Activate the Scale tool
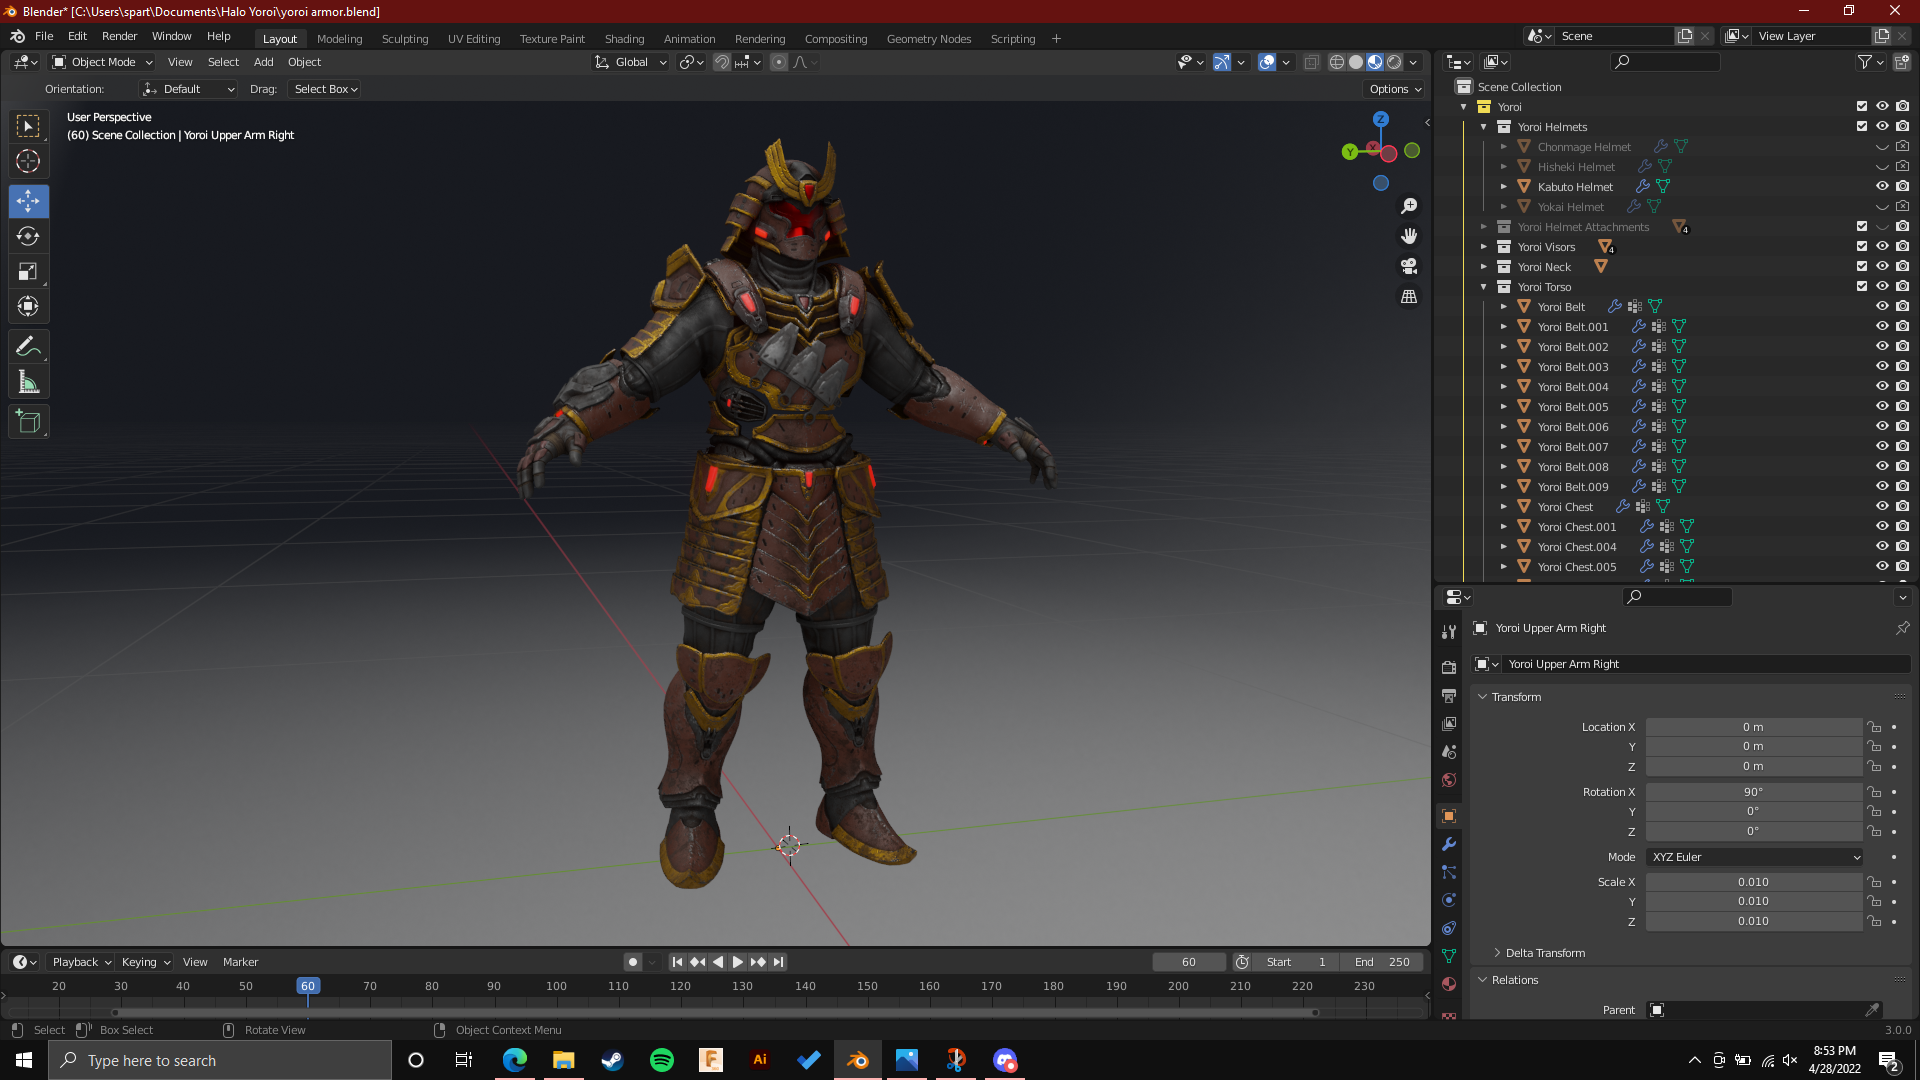Image resolution: width=1920 pixels, height=1080 pixels. [x=28, y=271]
